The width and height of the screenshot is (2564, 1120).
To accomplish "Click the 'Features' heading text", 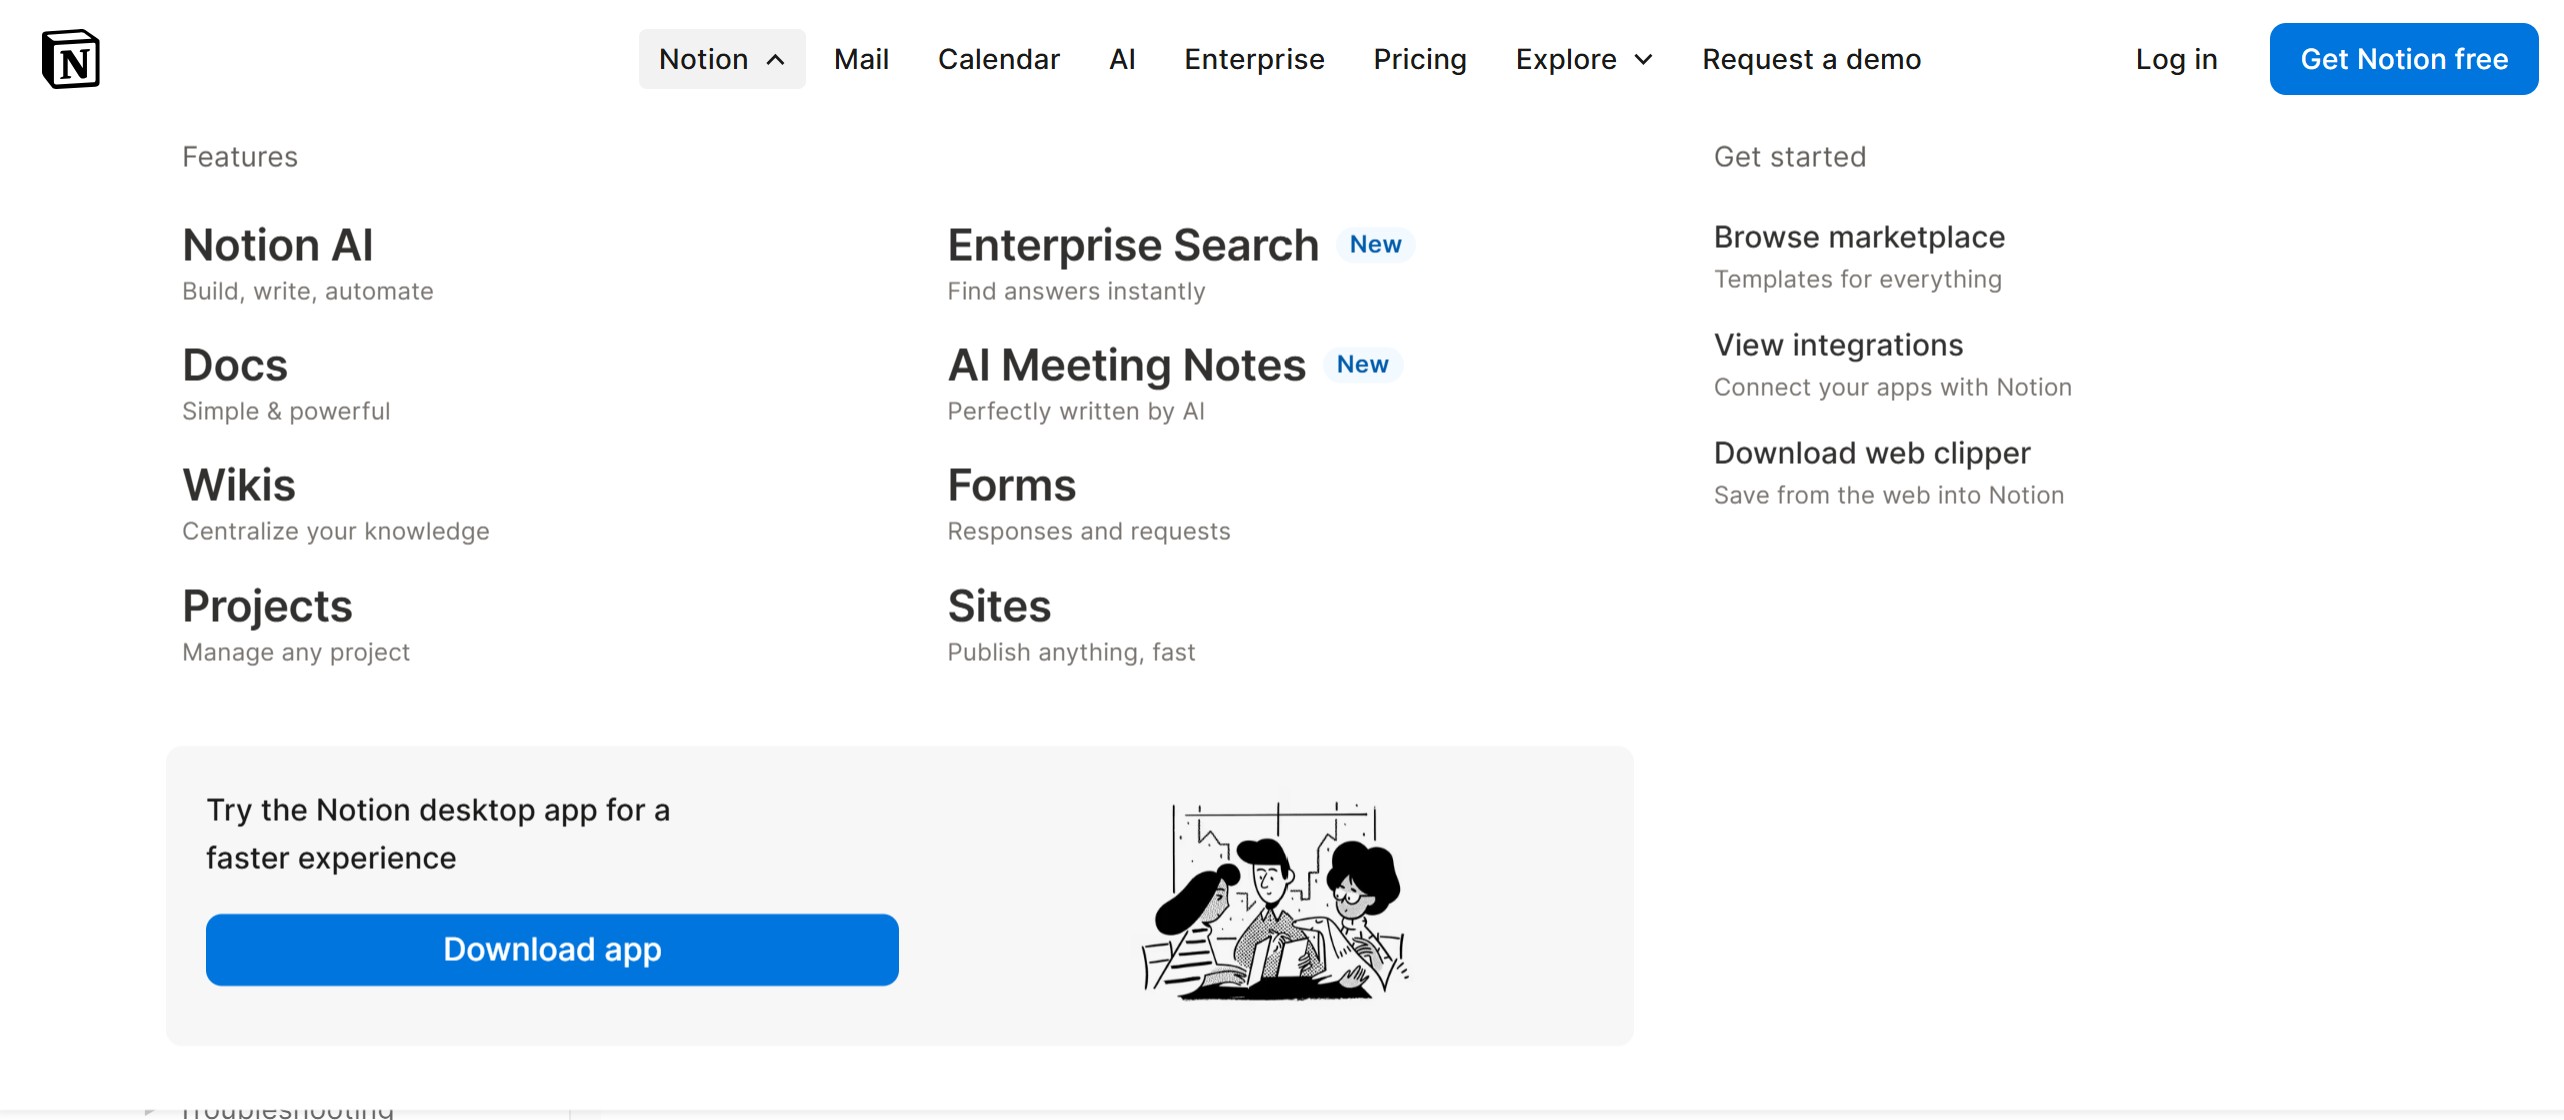I will [x=240, y=157].
